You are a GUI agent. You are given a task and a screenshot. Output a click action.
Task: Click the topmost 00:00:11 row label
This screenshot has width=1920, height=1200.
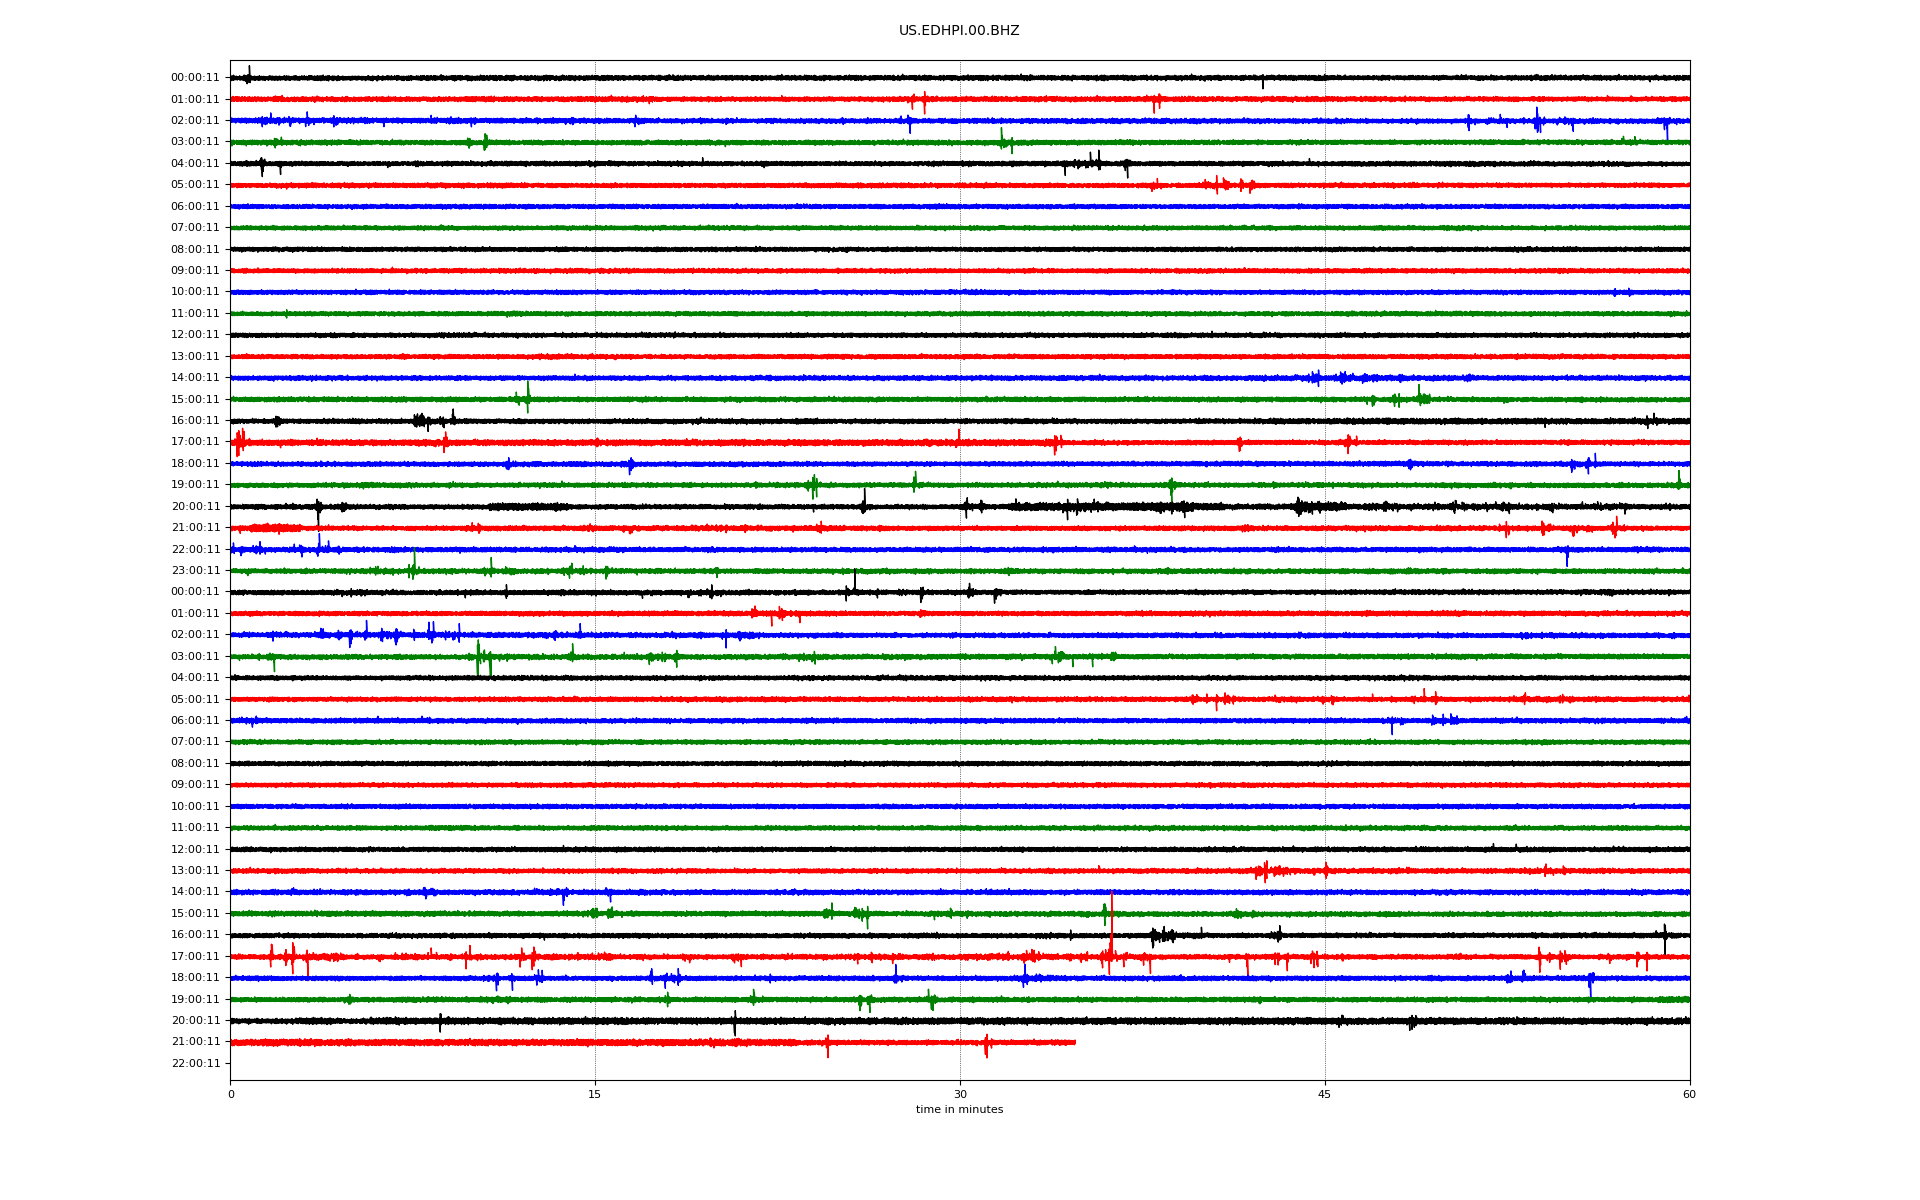(195, 78)
